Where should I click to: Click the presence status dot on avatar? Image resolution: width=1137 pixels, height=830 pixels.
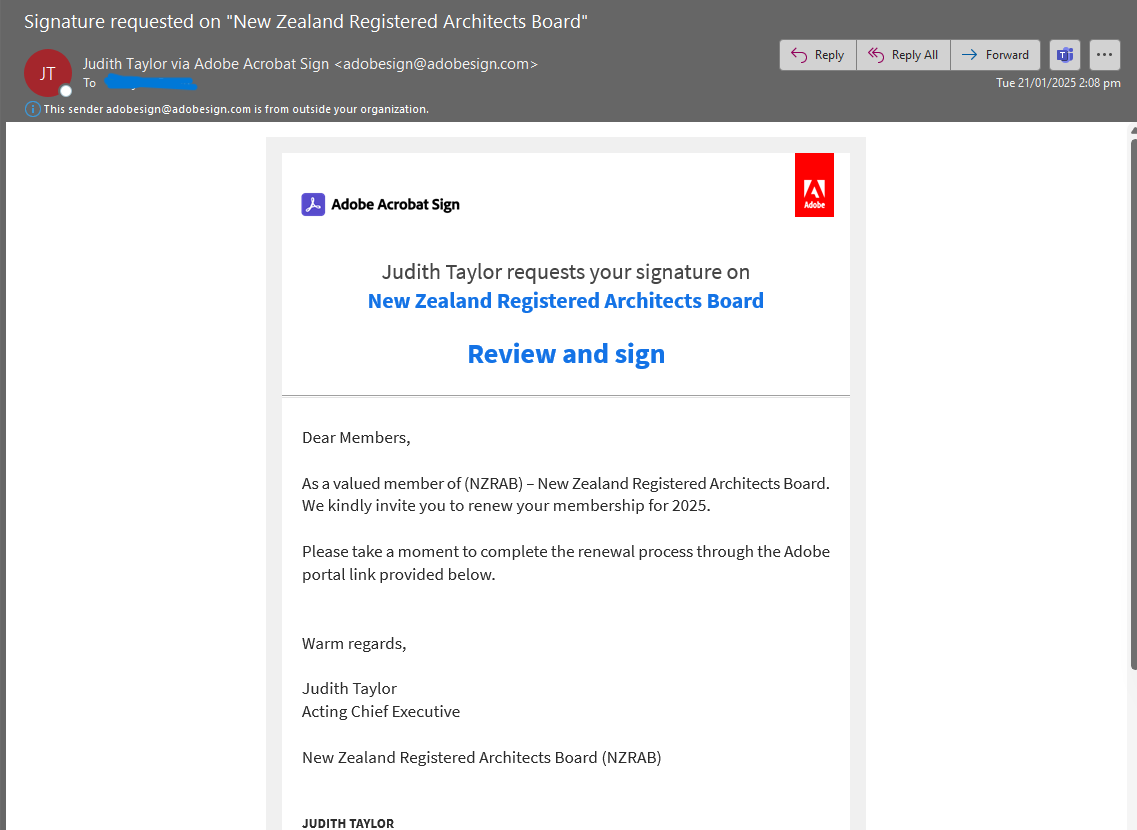pyautogui.click(x=66, y=91)
